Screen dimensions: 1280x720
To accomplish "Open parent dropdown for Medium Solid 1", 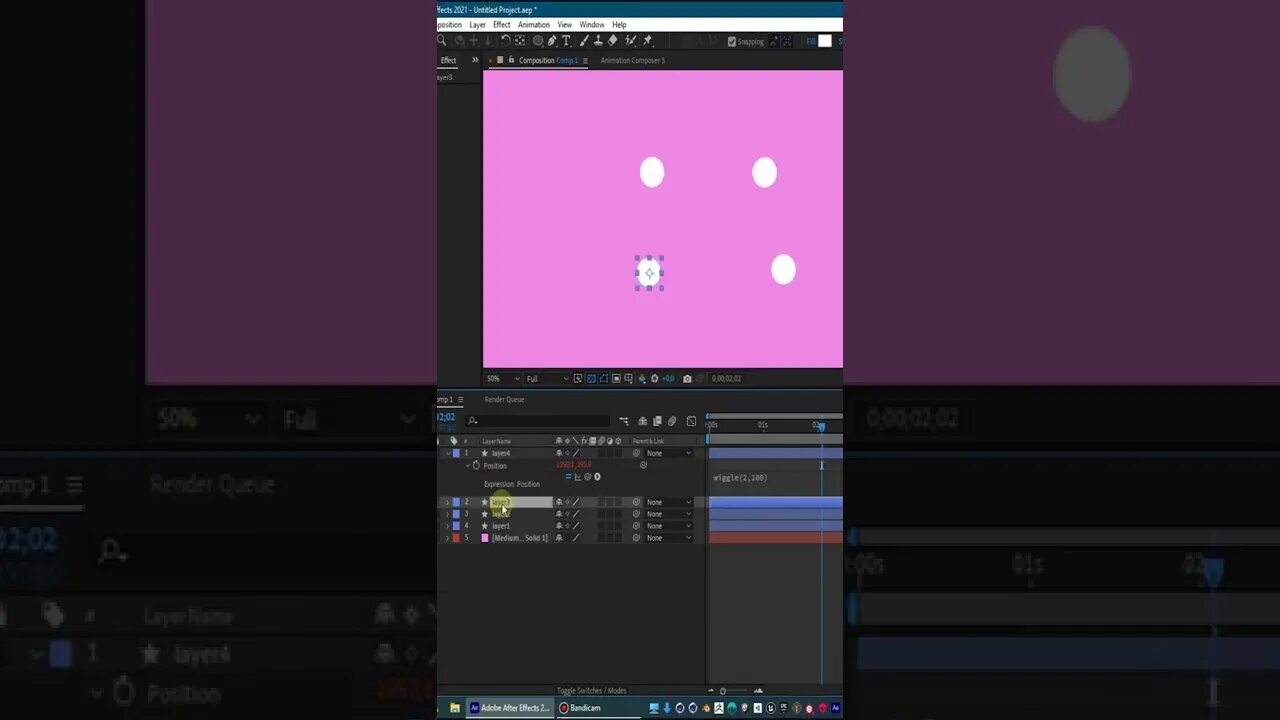I will (669, 538).
